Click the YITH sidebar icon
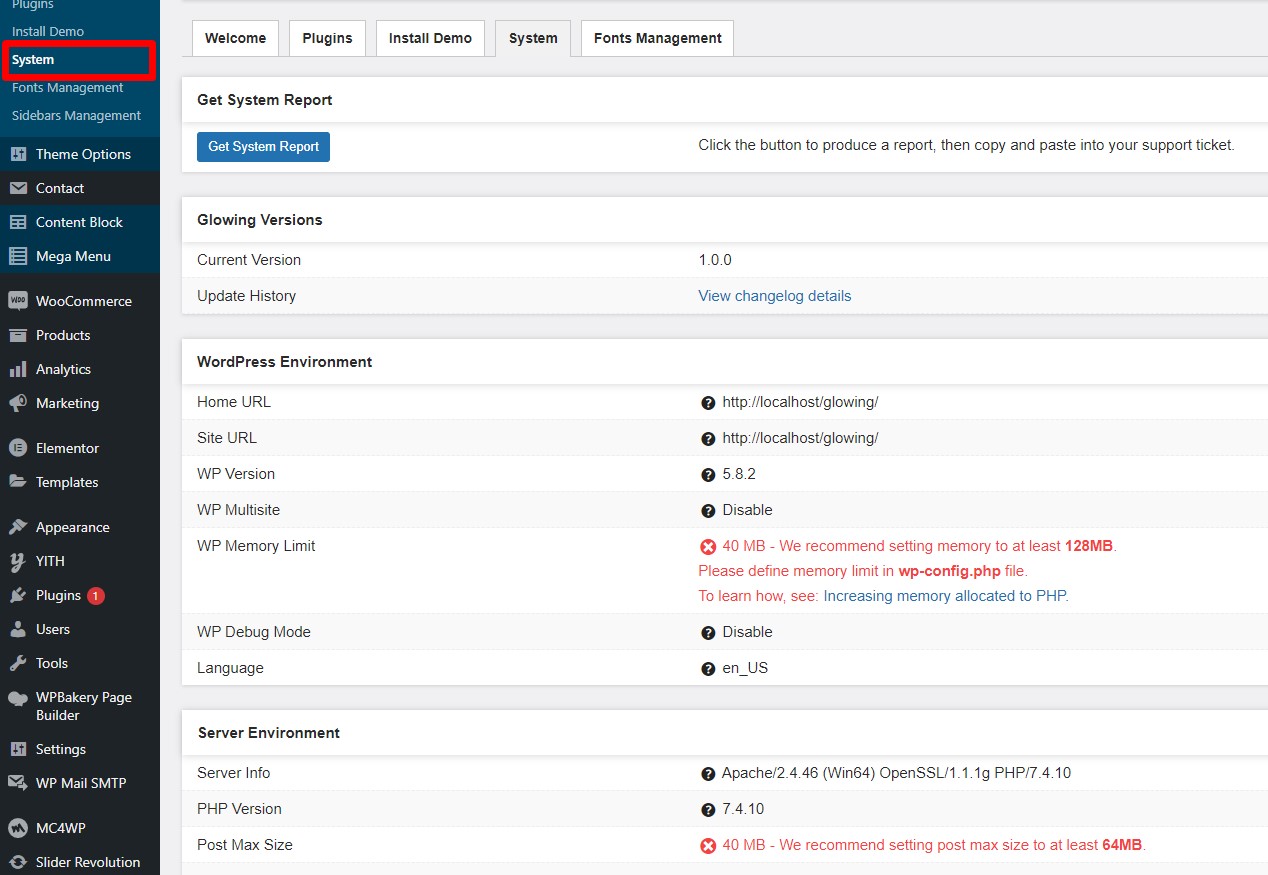 click(x=18, y=561)
